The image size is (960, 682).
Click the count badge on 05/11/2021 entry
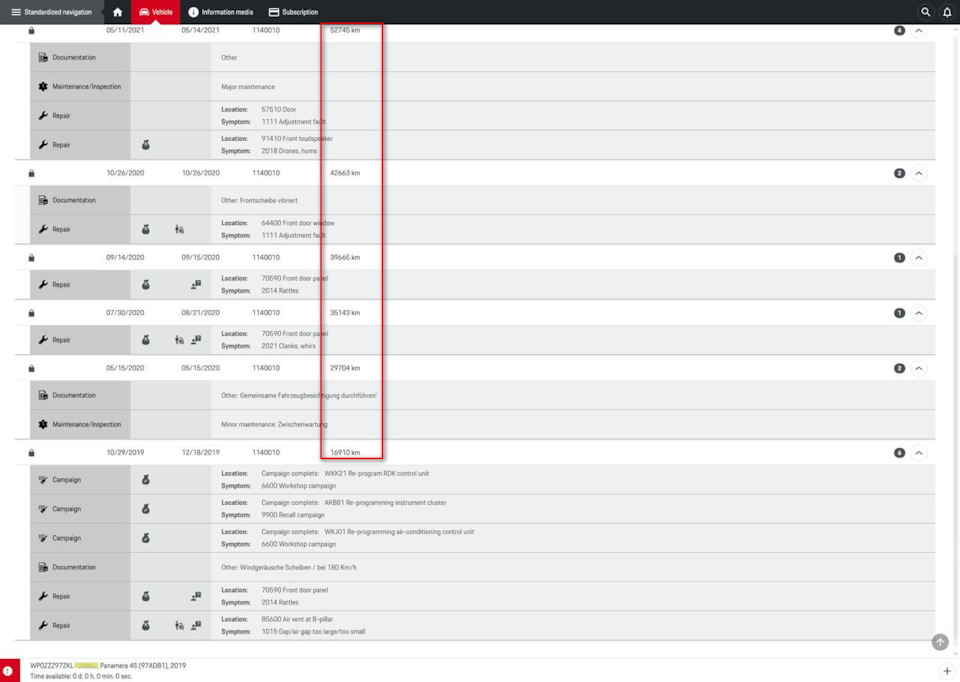(899, 31)
